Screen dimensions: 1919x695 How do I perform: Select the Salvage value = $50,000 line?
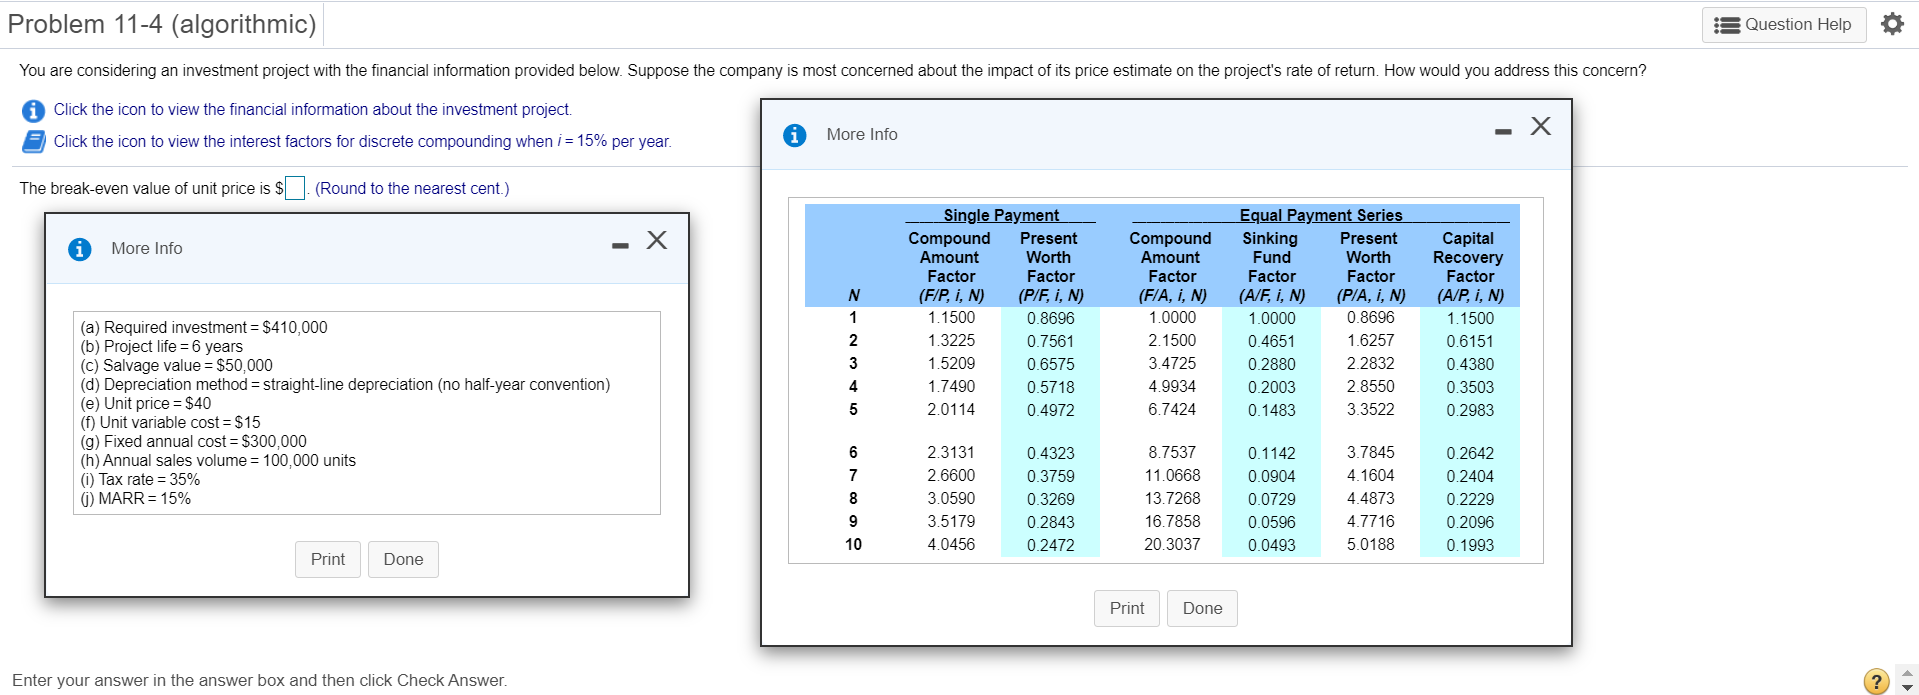click(x=176, y=365)
